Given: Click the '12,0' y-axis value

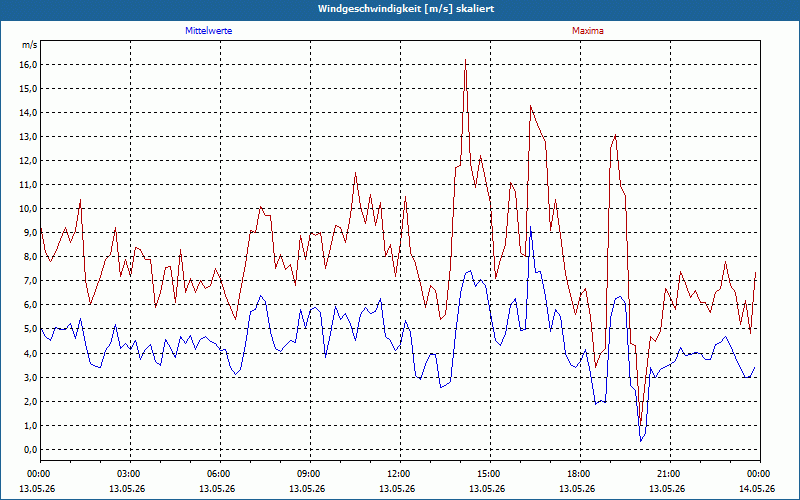Looking at the screenshot, I should (28, 160).
